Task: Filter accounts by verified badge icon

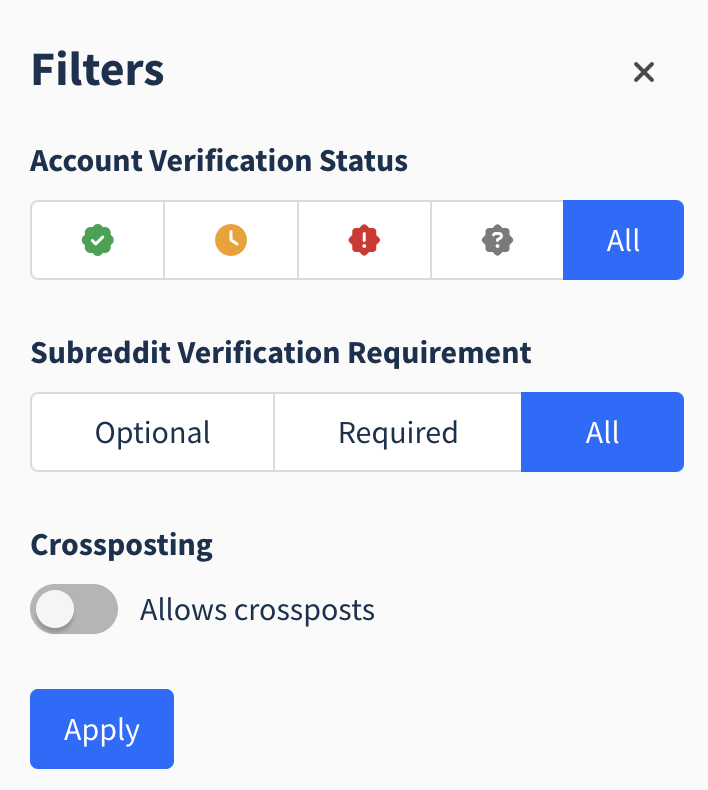Action: 98,240
